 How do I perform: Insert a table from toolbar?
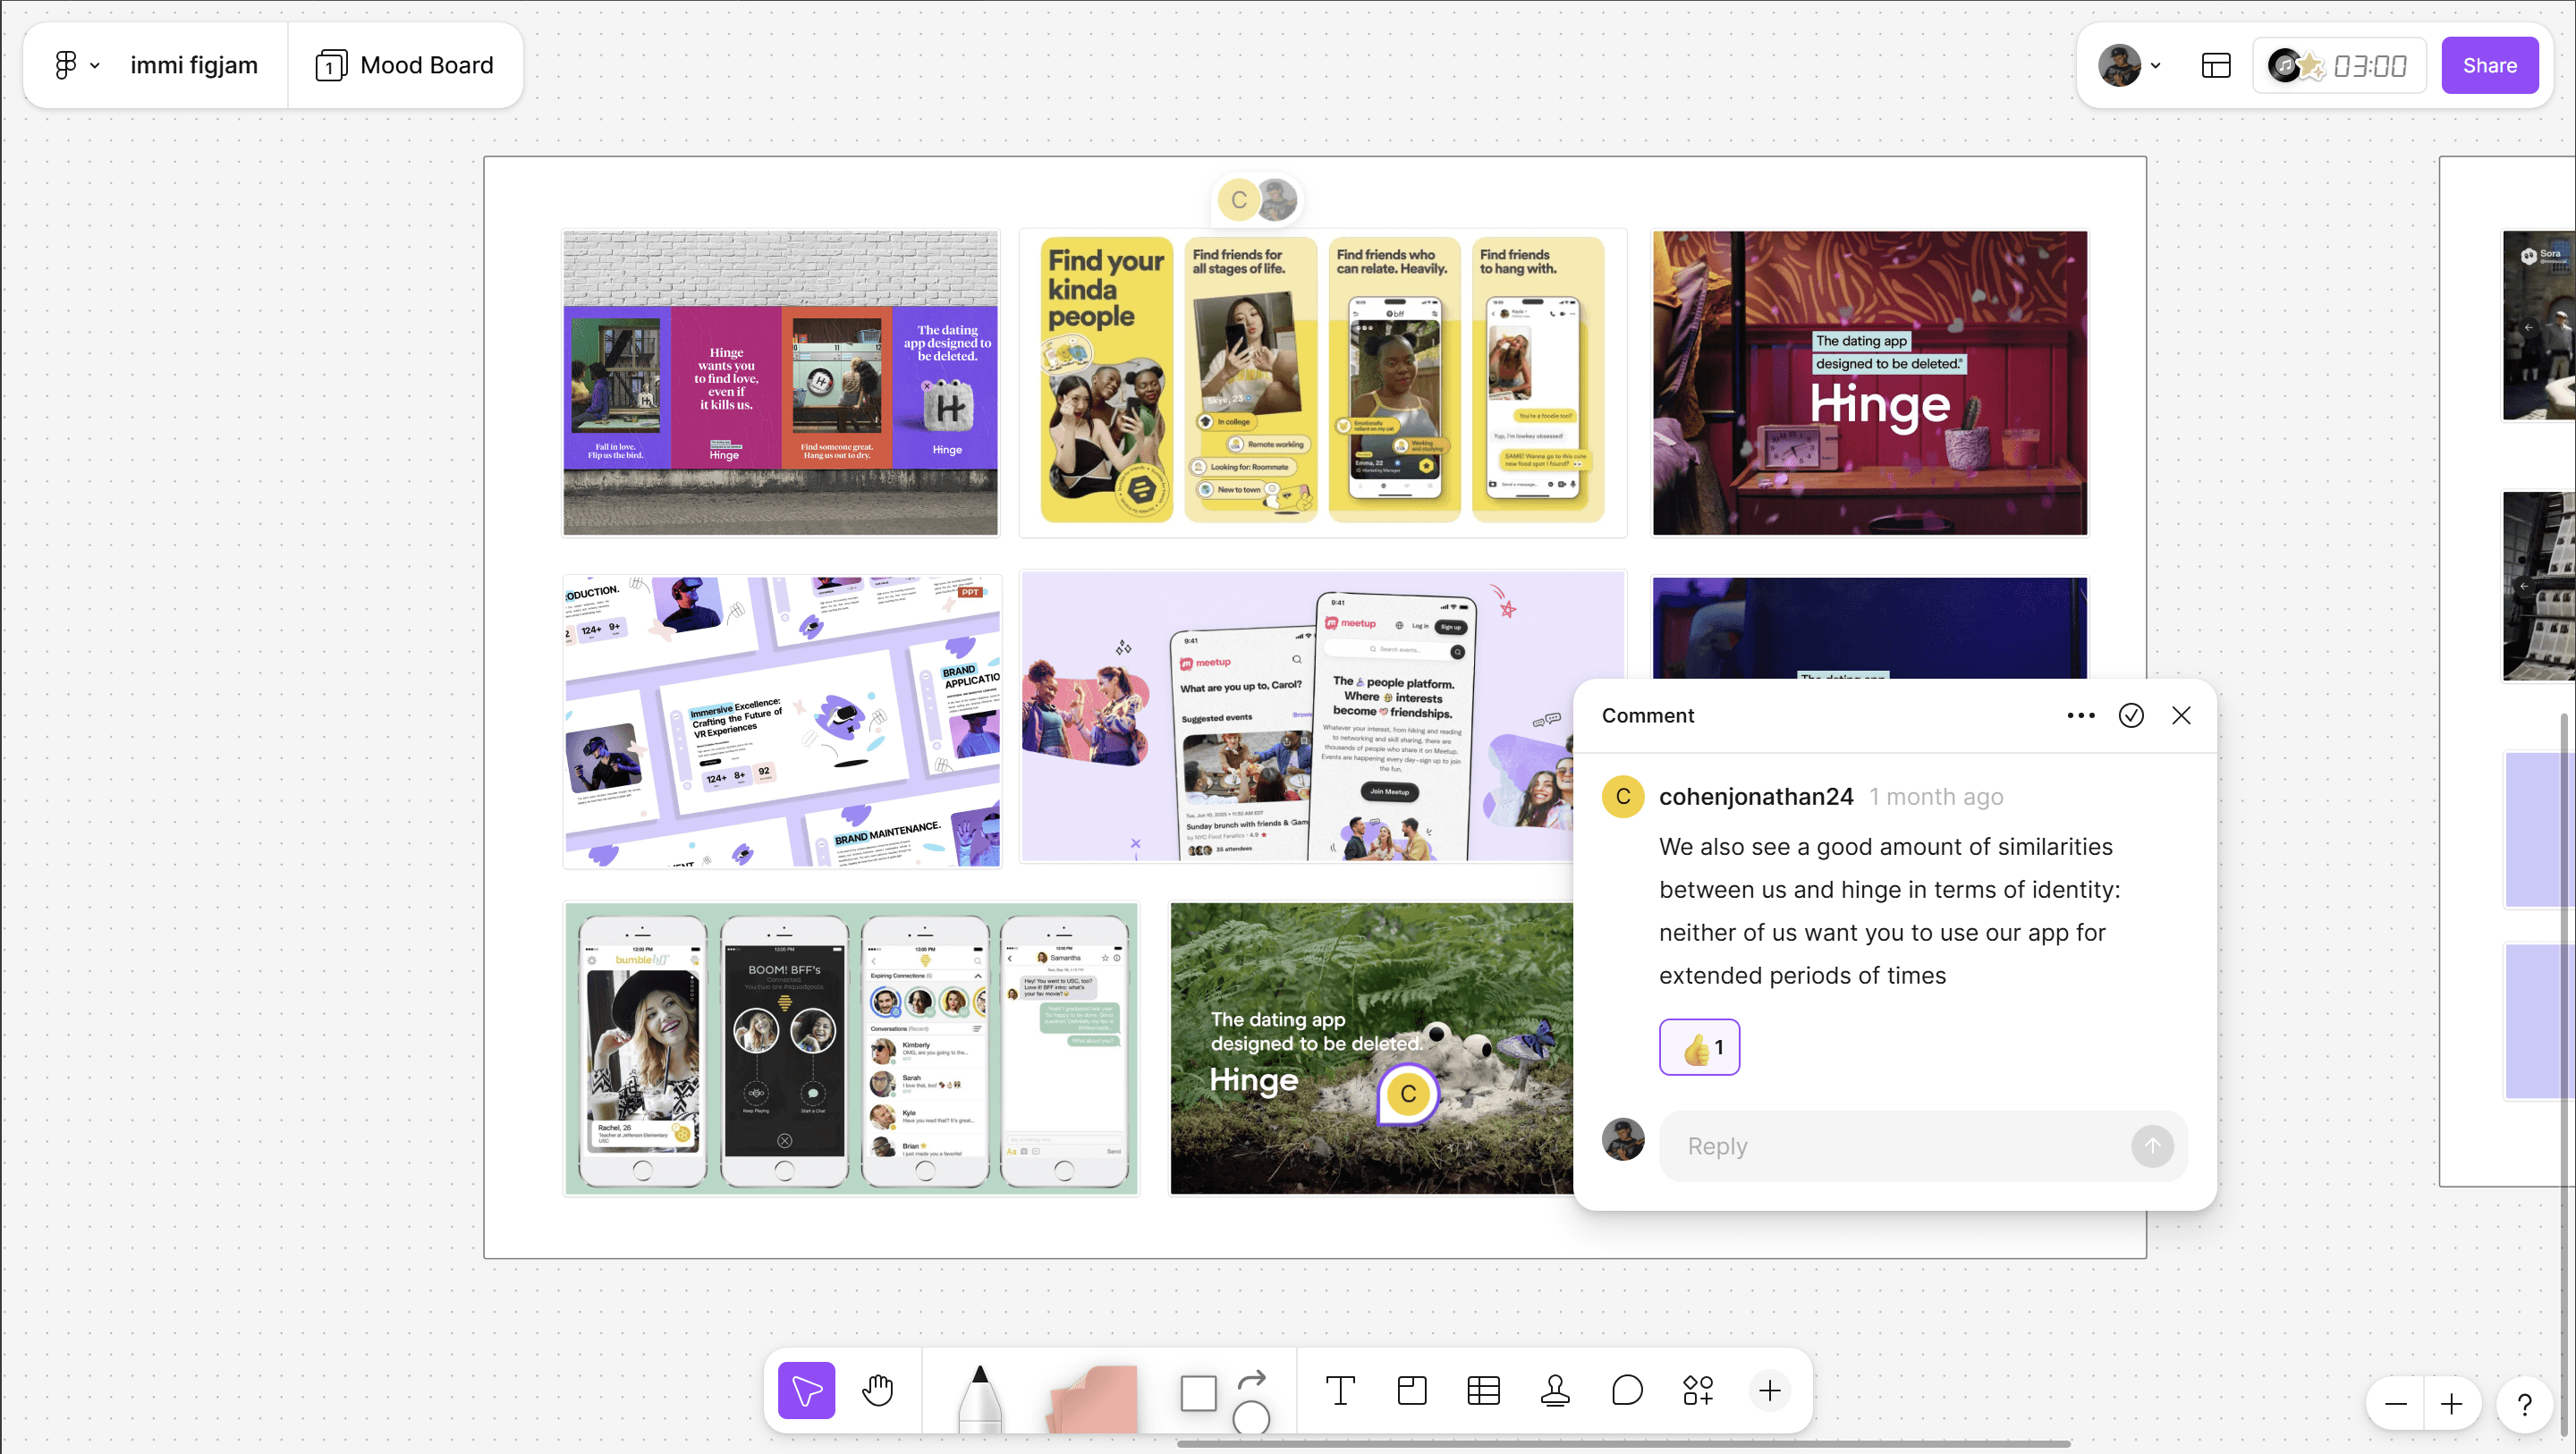[x=1483, y=1390]
